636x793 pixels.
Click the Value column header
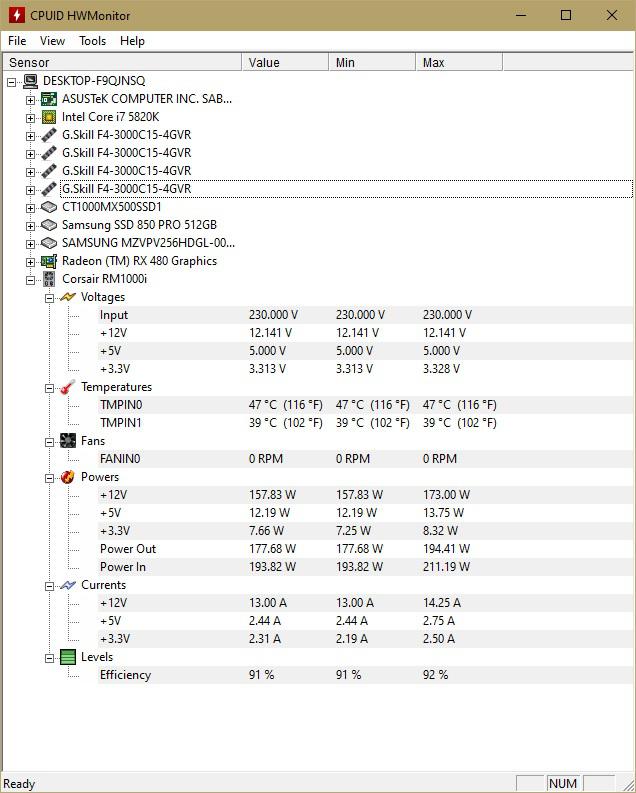[285, 62]
